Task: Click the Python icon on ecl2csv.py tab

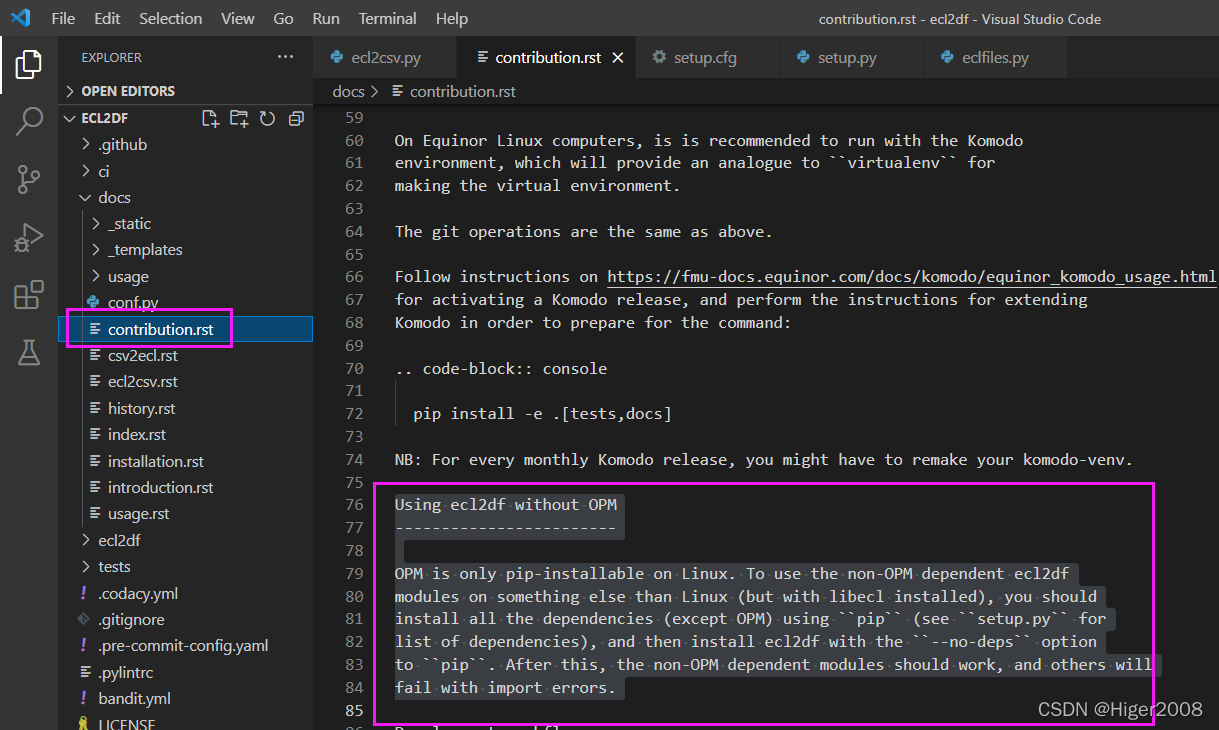Action: tap(338, 58)
